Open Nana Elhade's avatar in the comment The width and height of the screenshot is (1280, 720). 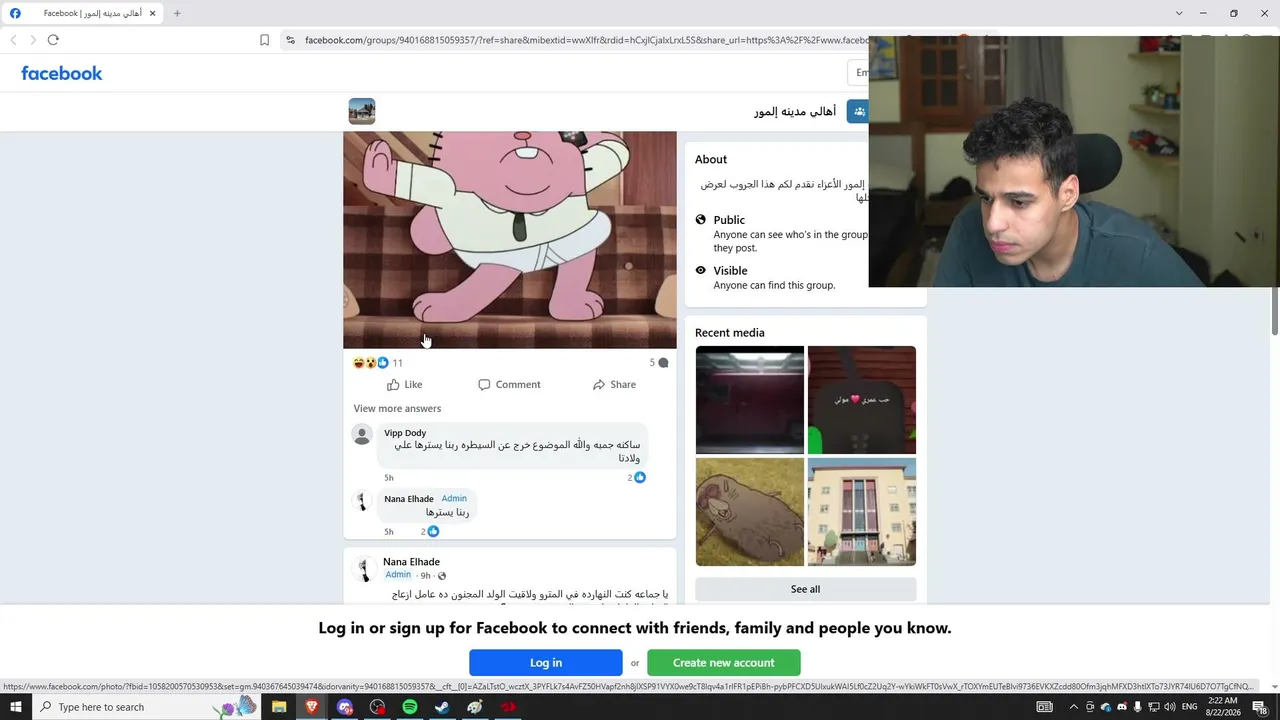(x=362, y=501)
